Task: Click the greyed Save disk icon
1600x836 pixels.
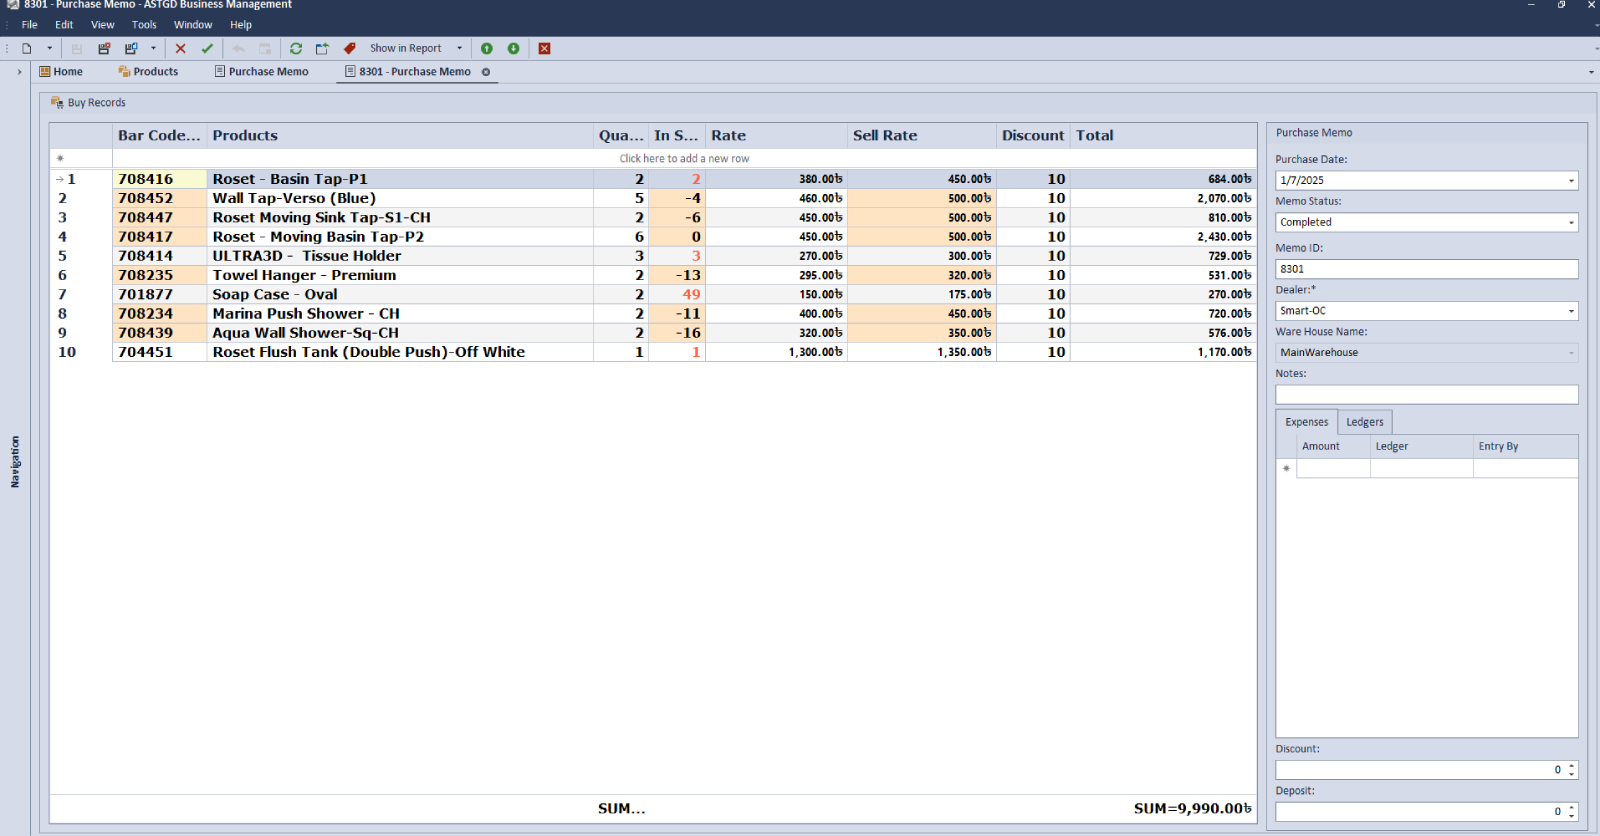Action: click(x=77, y=48)
